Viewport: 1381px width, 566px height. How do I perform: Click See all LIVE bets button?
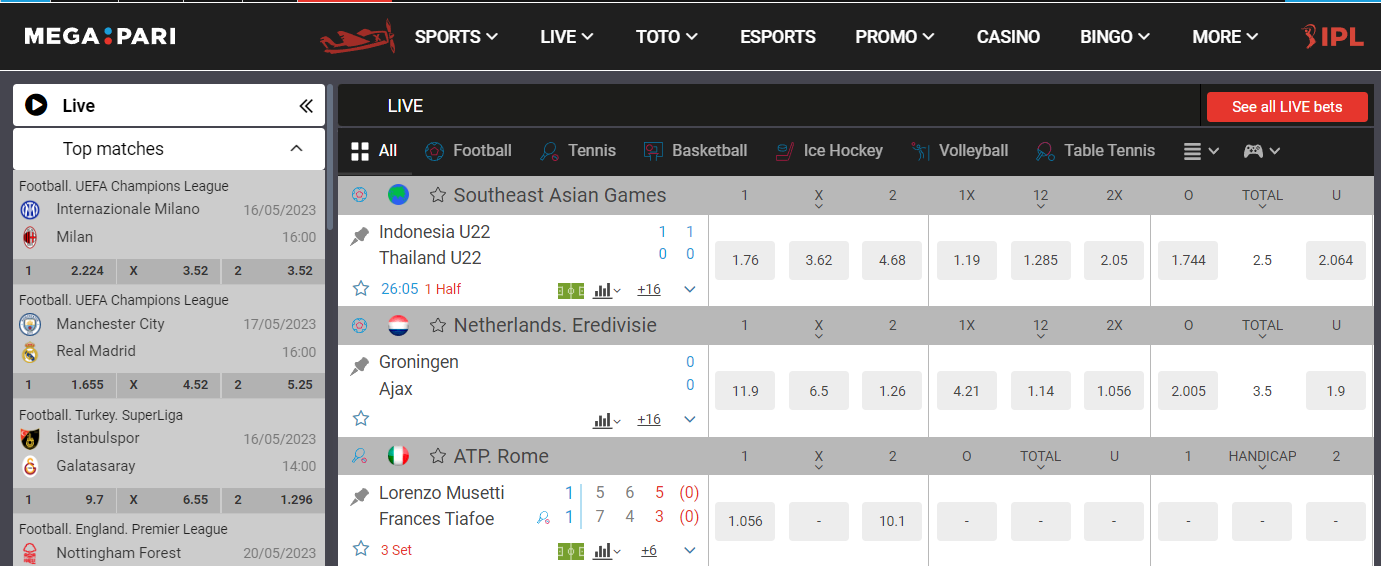tap(1287, 107)
